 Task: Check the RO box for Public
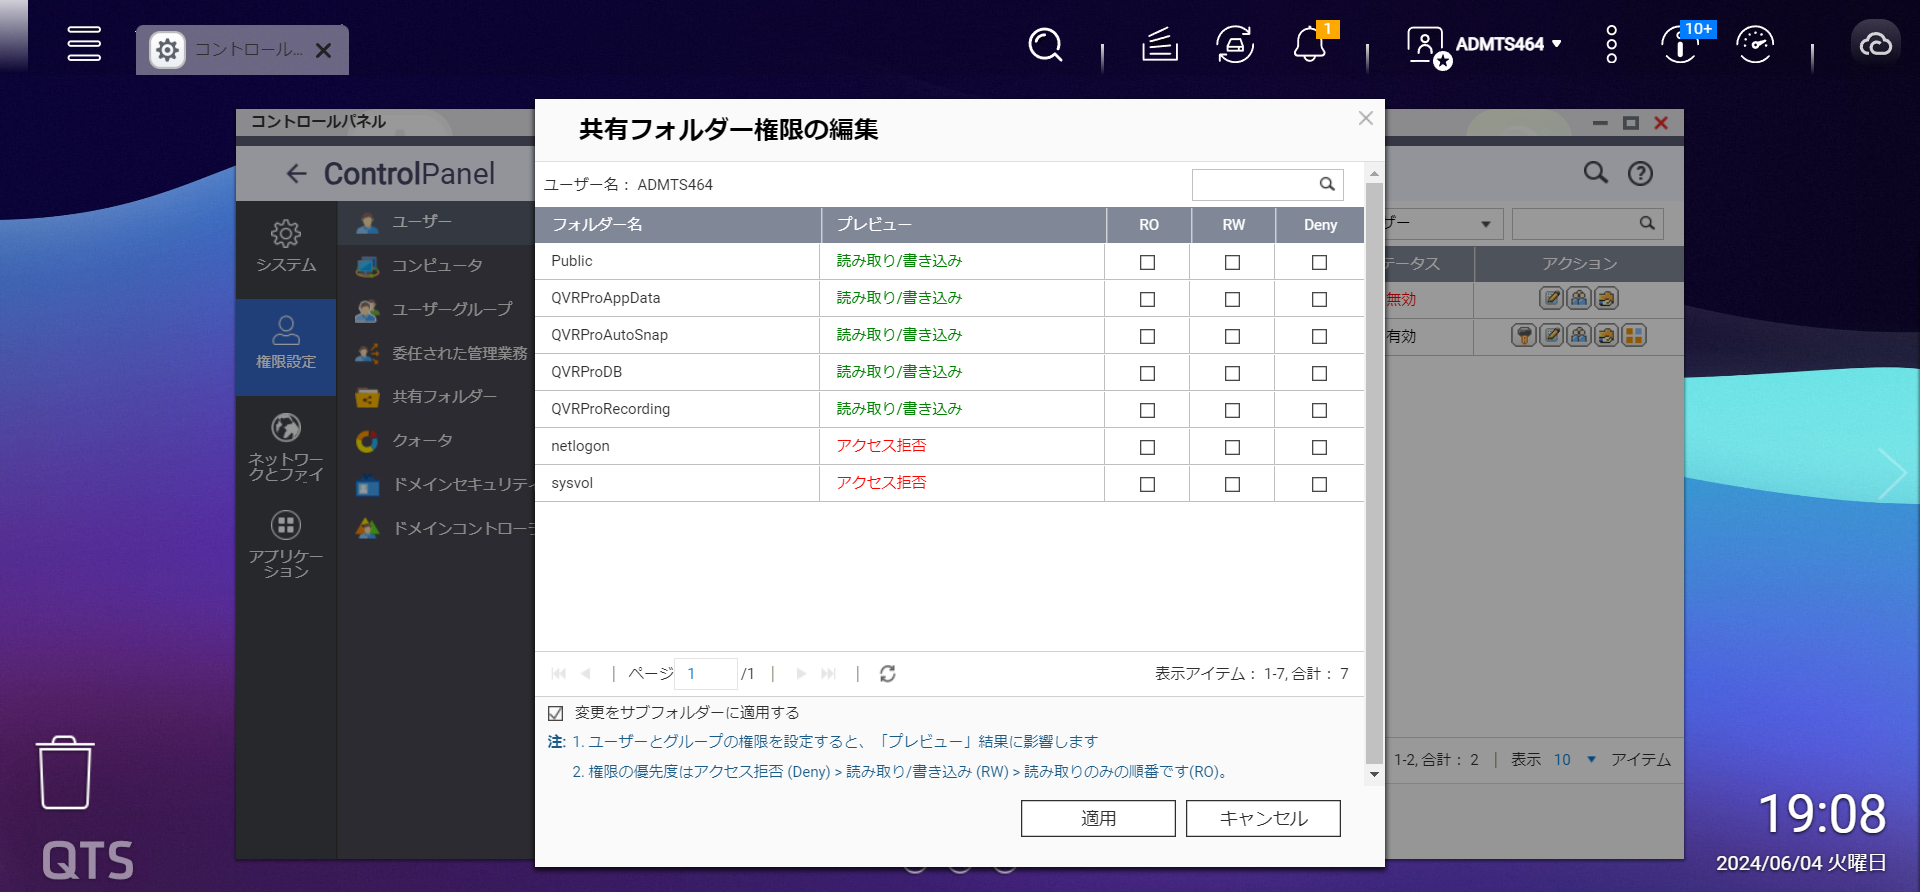1147,262
